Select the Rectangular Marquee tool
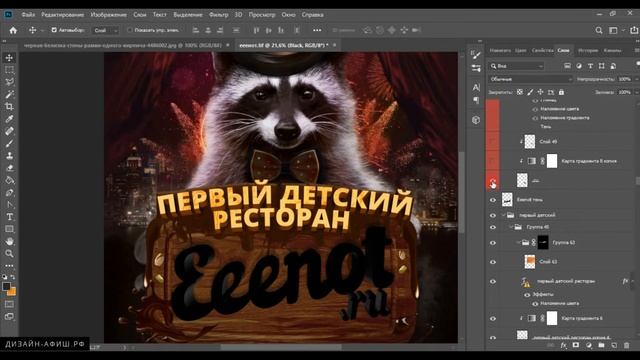This screenshot has height=360, width=640. tap(9, 70)
